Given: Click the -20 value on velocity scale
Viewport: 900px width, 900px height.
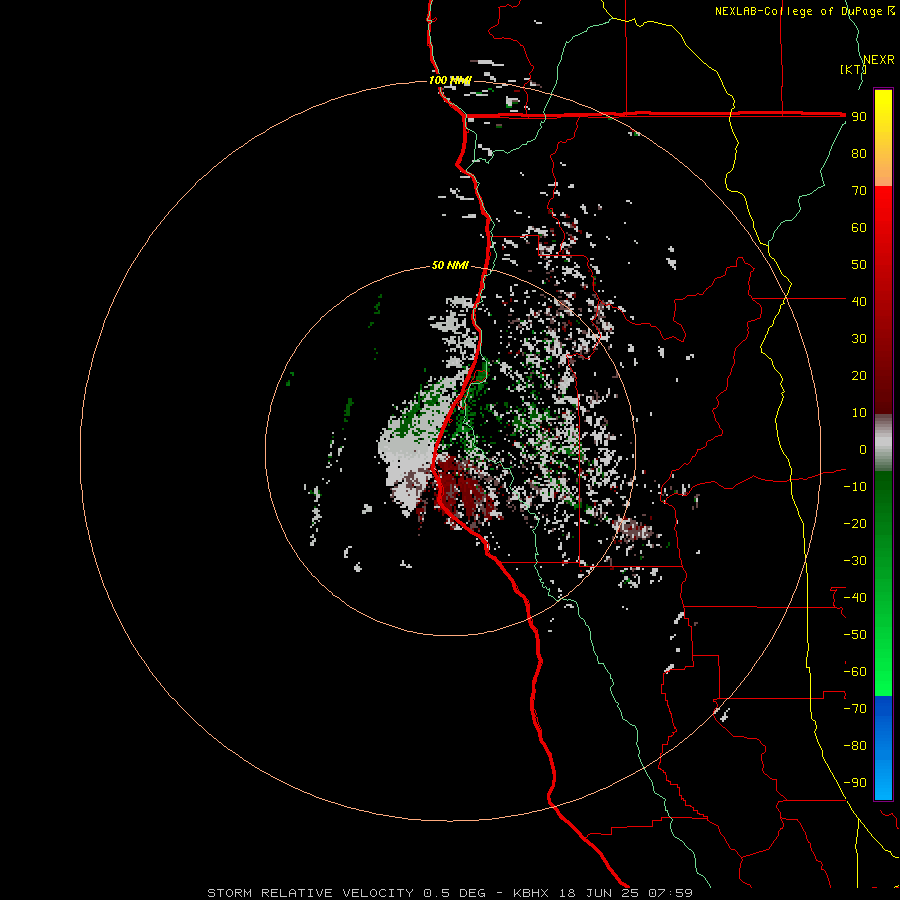Looking at the screenshot, I should 855,523.
